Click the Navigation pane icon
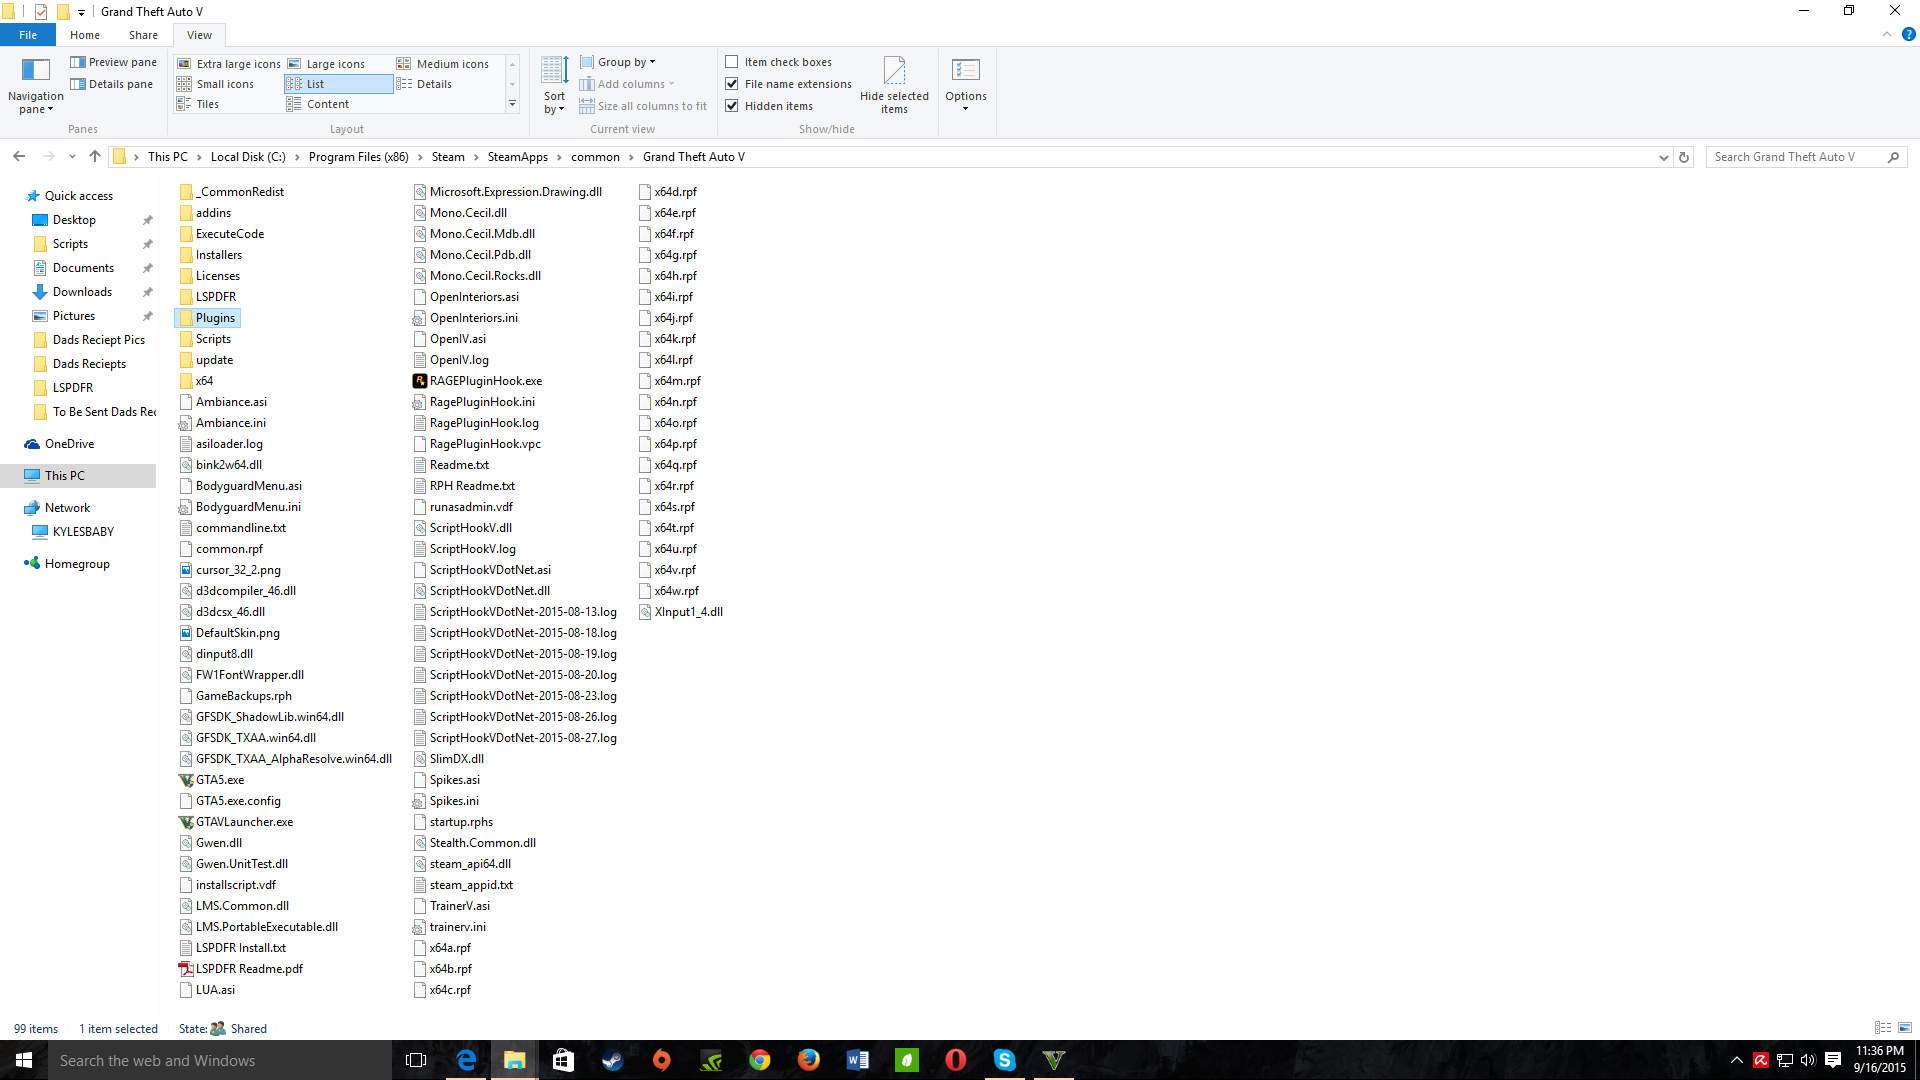Viewport: 1920px width, 1080px height. (35, 71)
